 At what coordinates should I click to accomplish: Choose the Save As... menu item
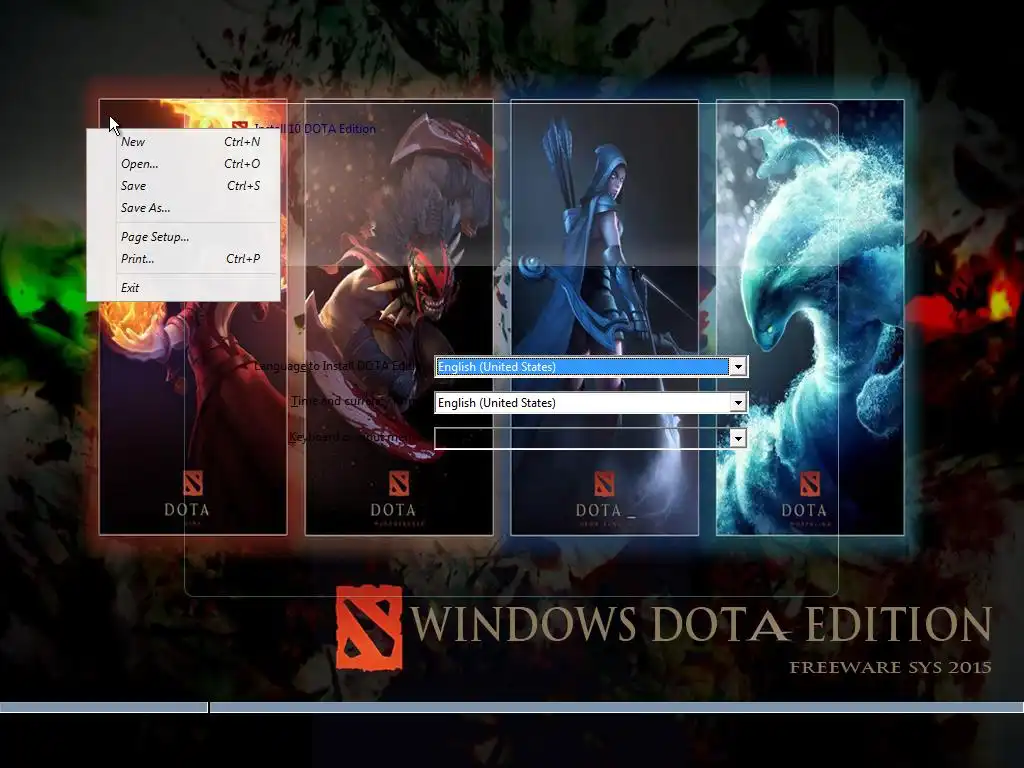pyautogui.click(x=184, y=208)
